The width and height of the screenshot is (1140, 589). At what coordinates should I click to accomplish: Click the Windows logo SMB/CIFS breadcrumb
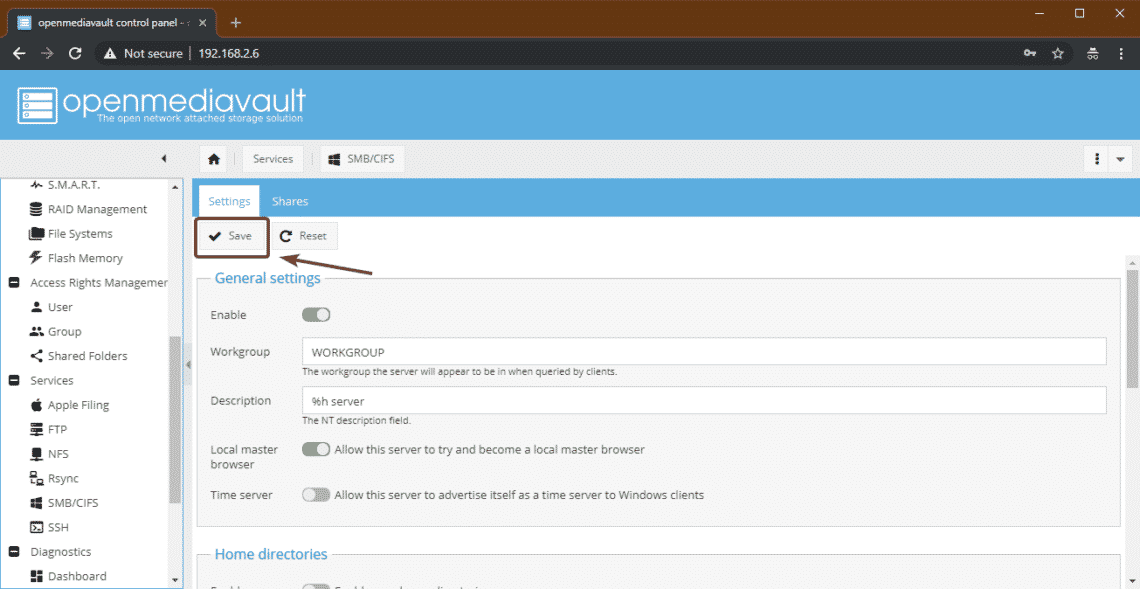pyautogui.click(x=361, y=159)
